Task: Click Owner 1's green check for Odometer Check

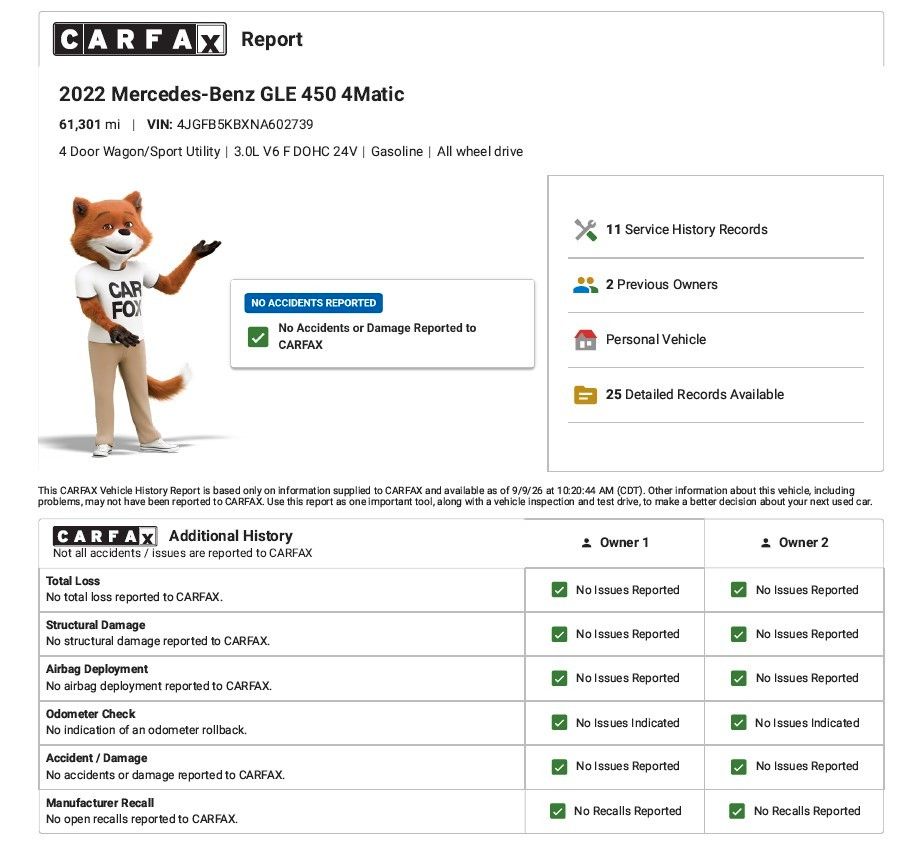Action: tap(559, 722)
